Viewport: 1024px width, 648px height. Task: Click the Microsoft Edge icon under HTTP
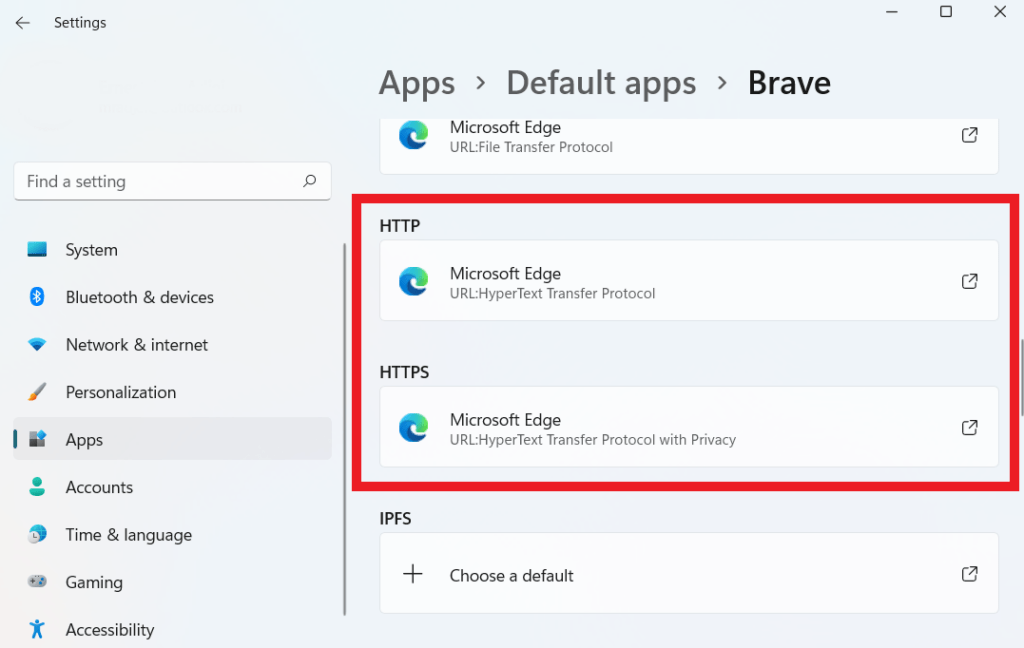pyautogui.click(x=413, y=281)
